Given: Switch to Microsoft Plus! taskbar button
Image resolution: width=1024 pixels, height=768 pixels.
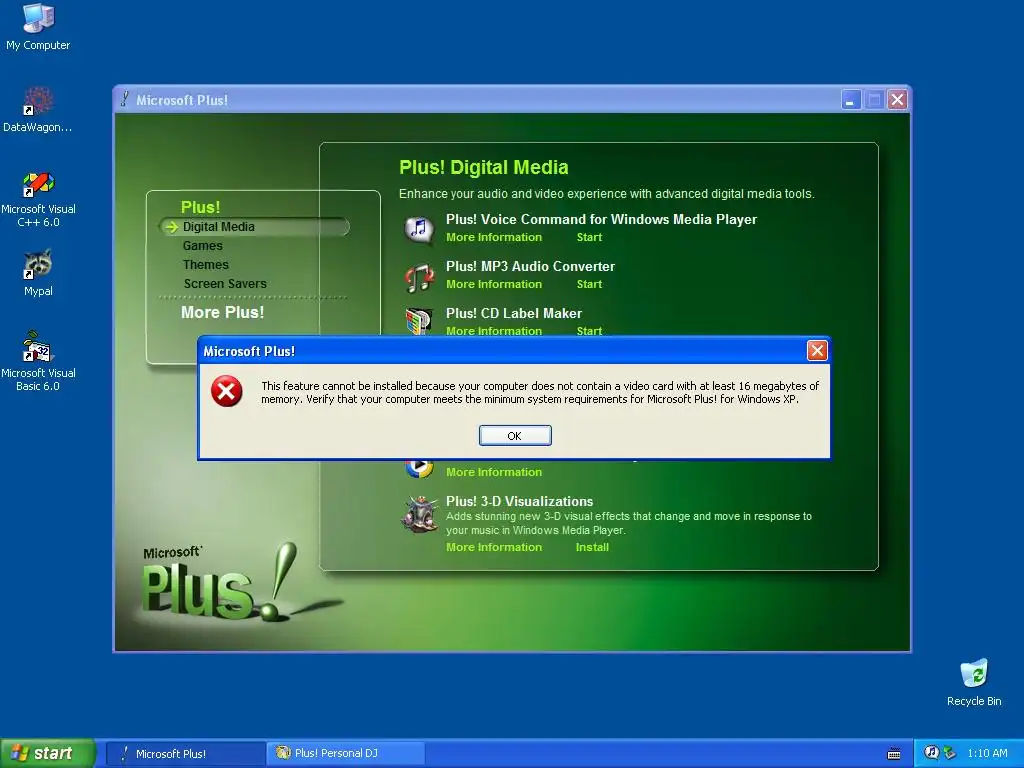Looking at the screenshot, I should click(185, 754).
